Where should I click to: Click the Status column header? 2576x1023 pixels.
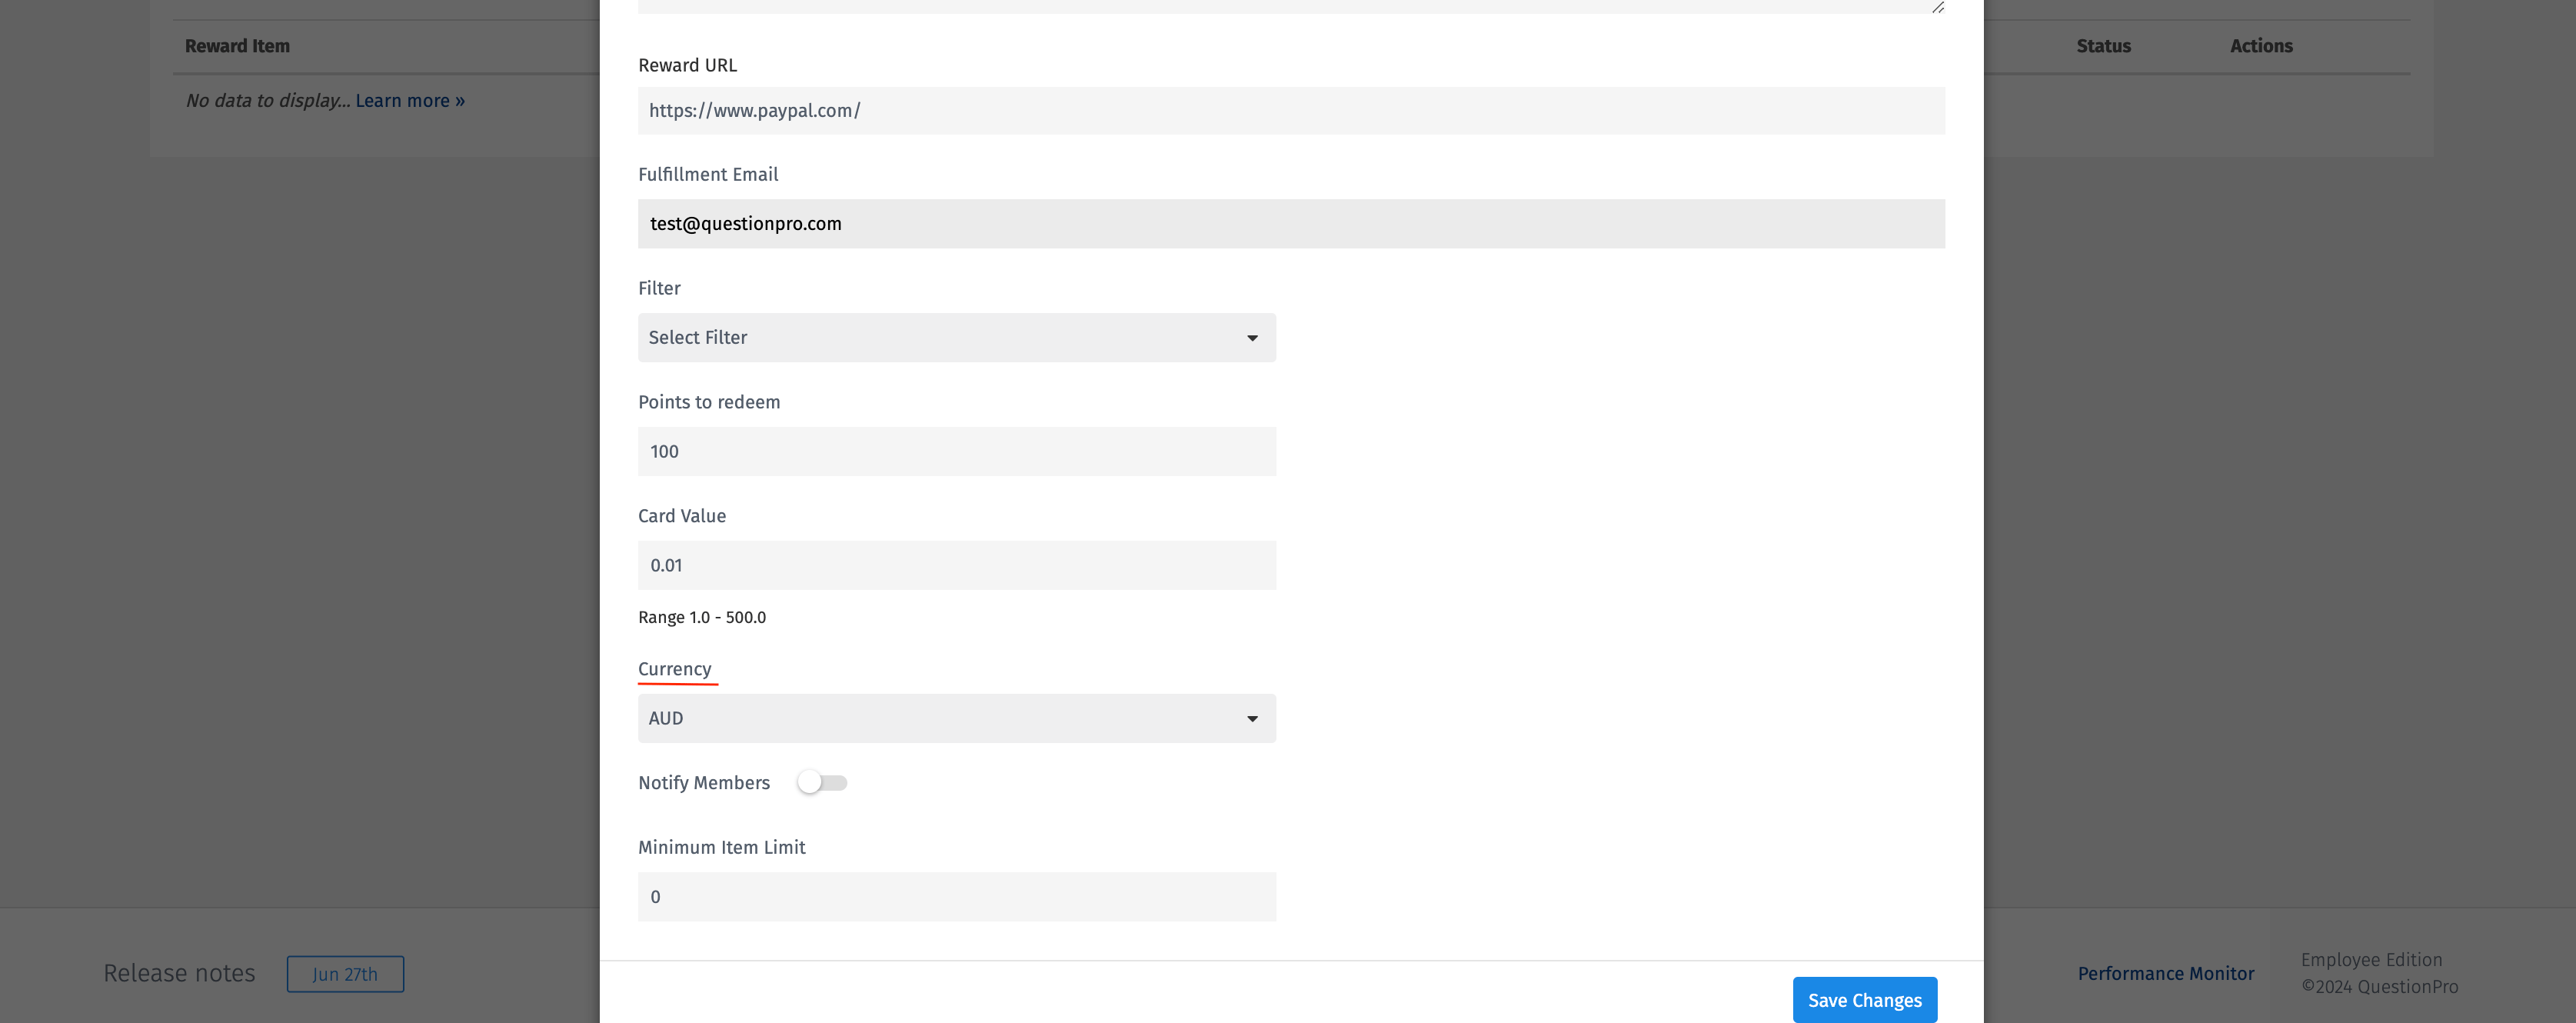tap(2103, 46)
